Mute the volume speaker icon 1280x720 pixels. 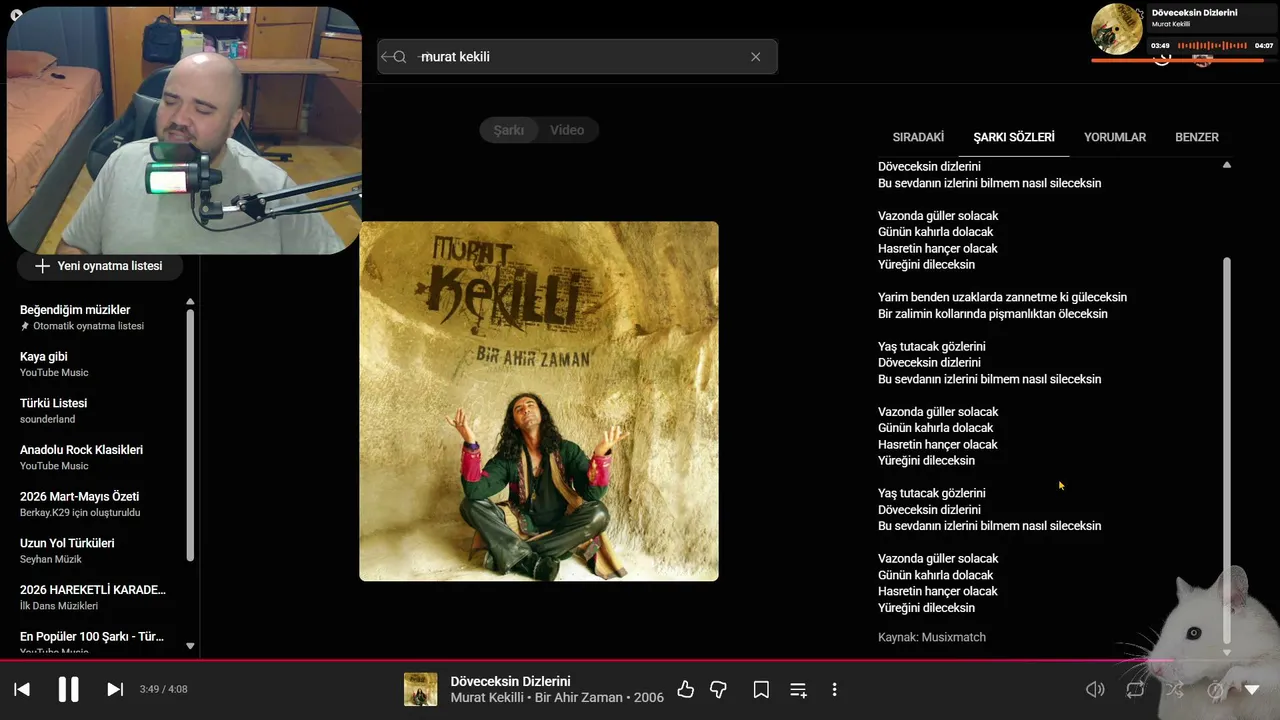pos(1096,689)
